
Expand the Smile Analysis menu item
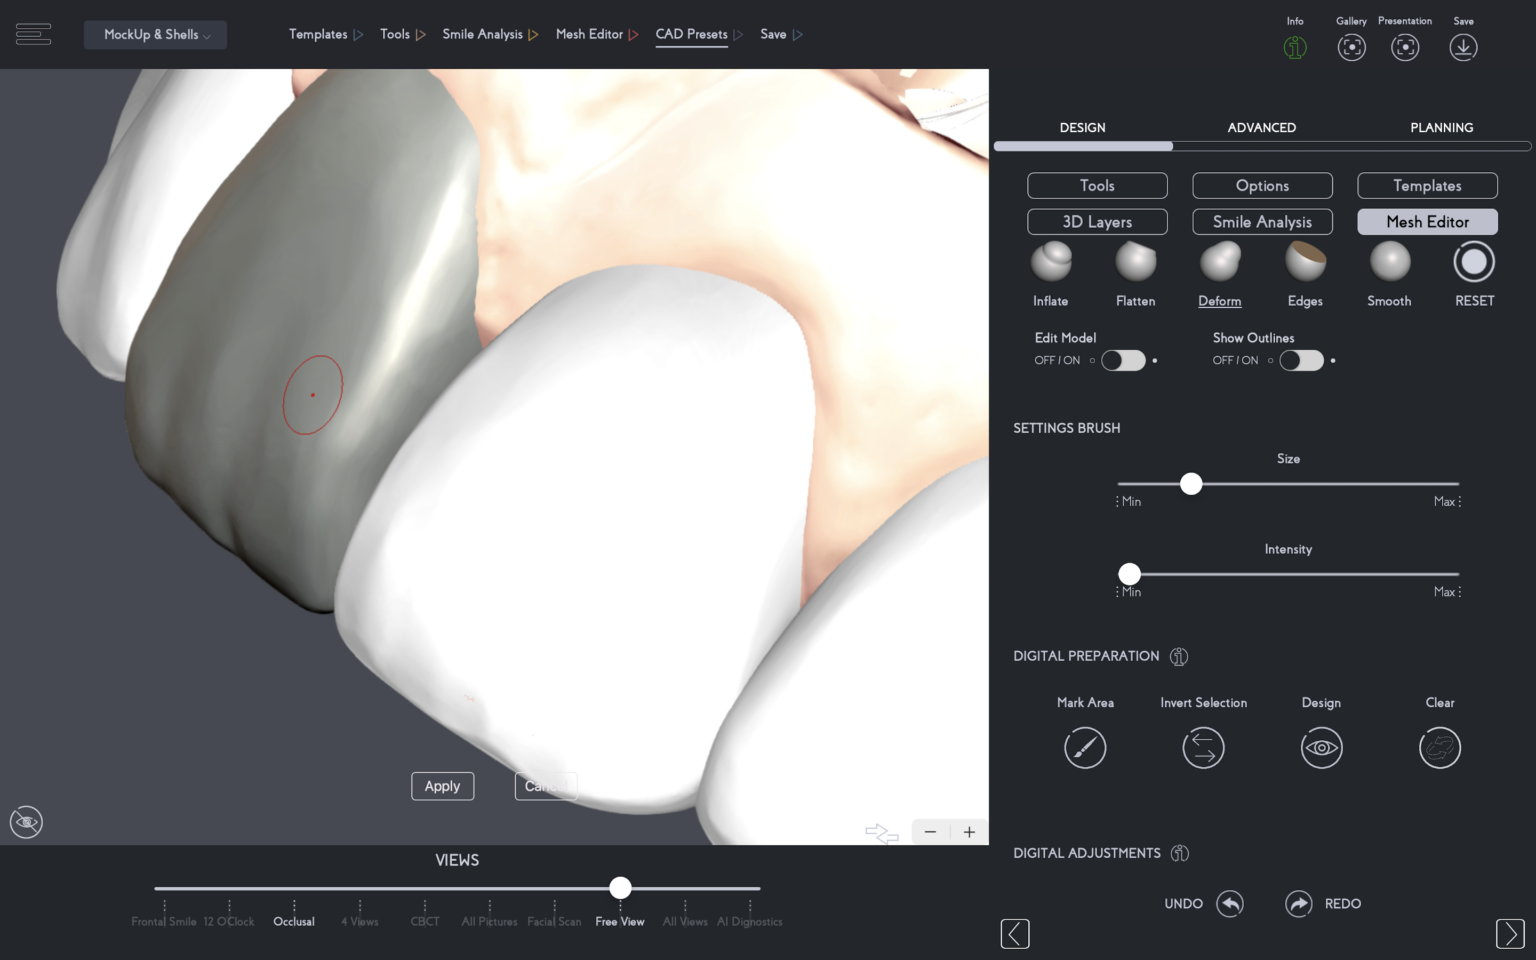click(483, 34)
